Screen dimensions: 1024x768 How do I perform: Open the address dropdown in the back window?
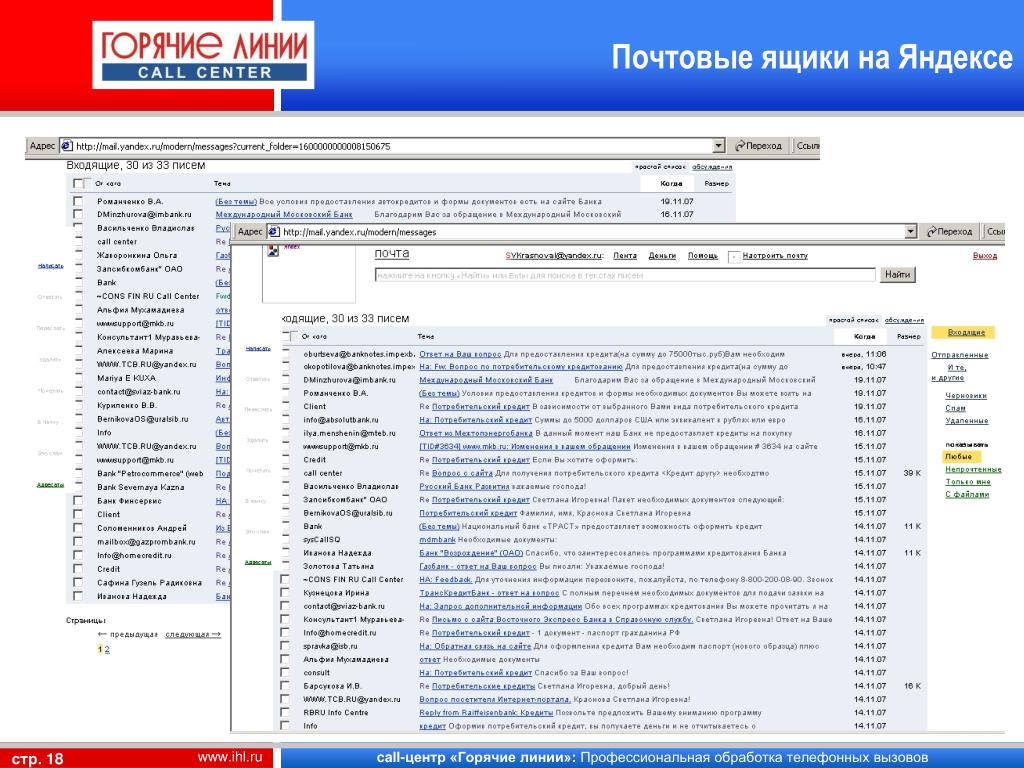point(718,146)
